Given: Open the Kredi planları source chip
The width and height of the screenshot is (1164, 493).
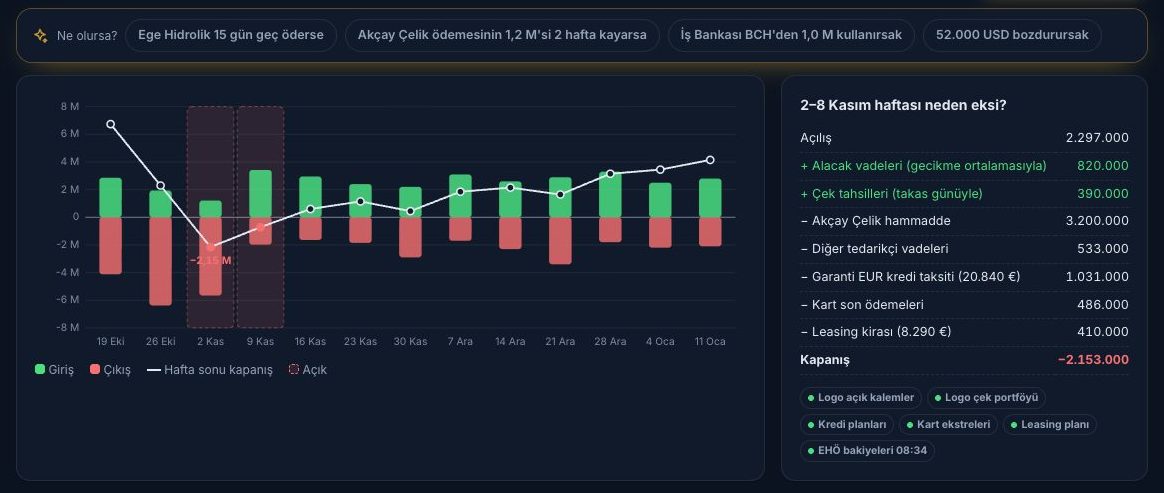Looking at the screenshot, I should [847, 425].
